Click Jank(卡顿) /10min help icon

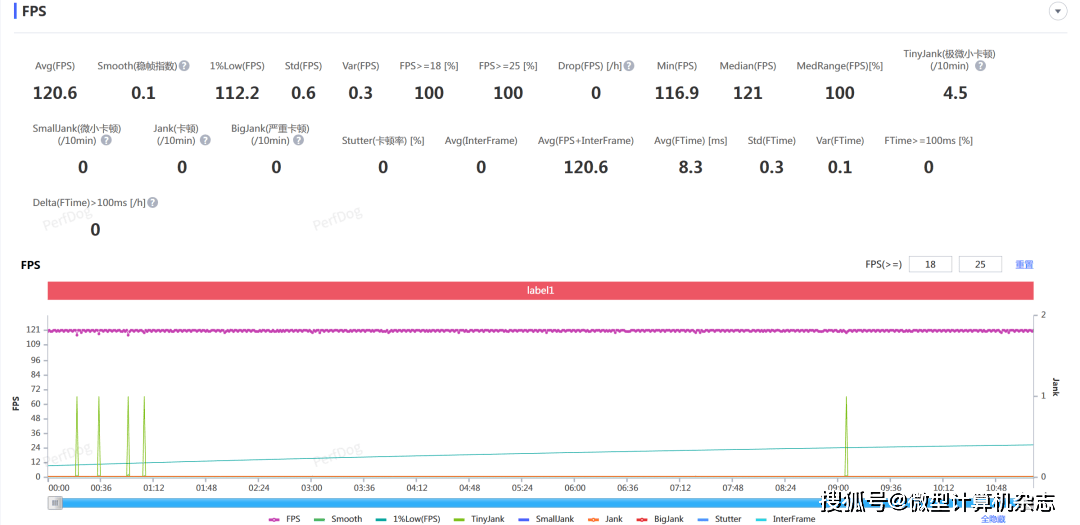coord(205,141)
